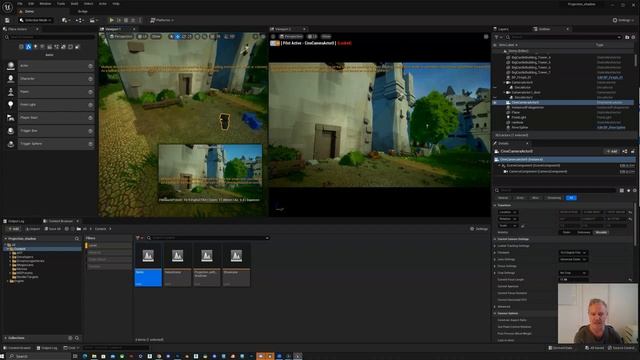Collapse the Transform section in Details
The image size is (640, 360).
496,205
